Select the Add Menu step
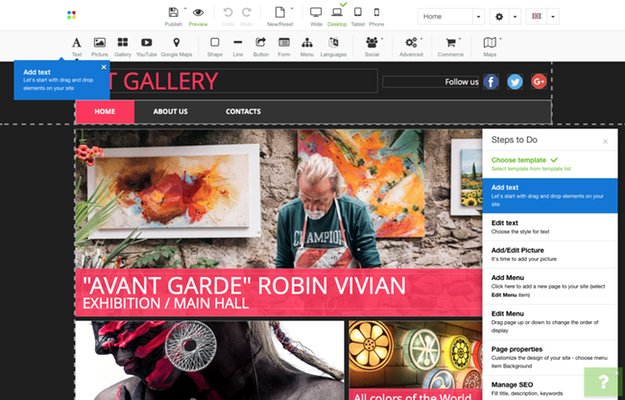The height and width of the screenshot is (400, 625). tap(550, 286)
